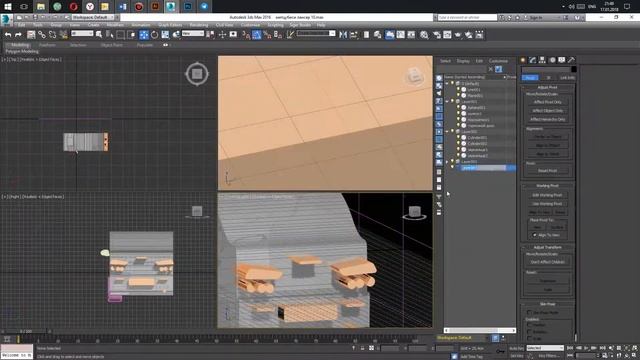Image resolution: width=640 pixels, height=360 pixels.
Task: Click the Affect Pivot Only button
Action: (547, 102)
